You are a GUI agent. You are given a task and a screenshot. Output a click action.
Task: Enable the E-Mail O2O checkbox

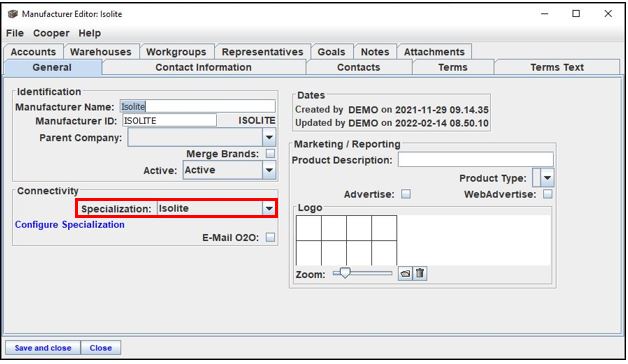tap(271, 237)
